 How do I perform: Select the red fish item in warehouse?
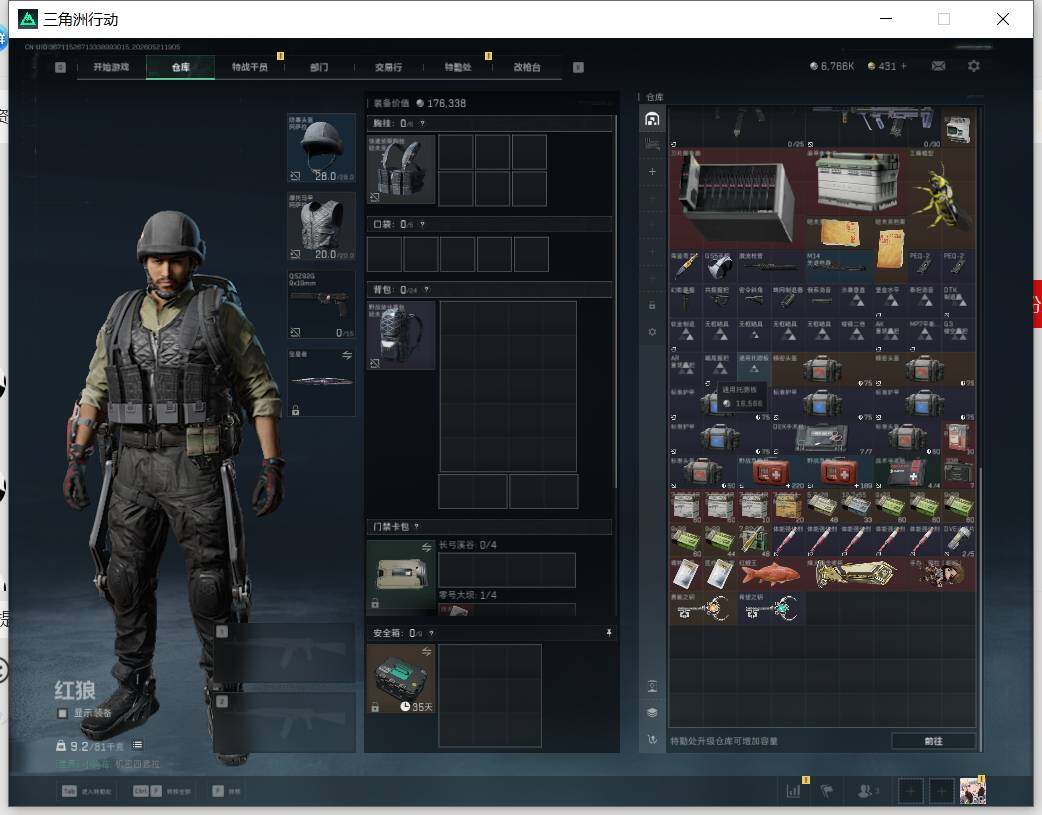(771, 574)
